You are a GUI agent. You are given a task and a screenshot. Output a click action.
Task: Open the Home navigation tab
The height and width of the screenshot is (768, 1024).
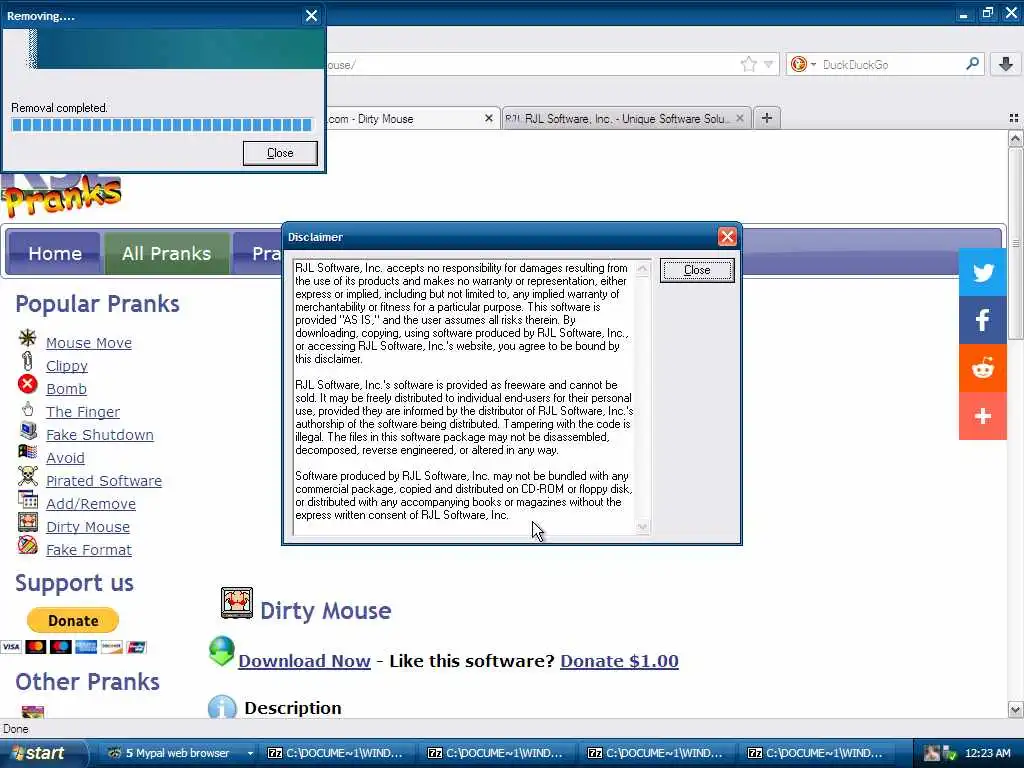[55, 253]
